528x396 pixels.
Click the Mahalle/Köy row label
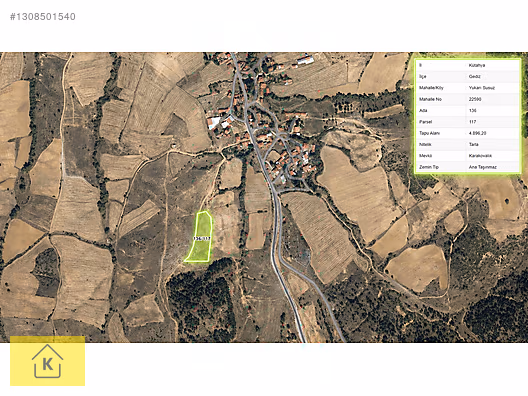point(431,88)
